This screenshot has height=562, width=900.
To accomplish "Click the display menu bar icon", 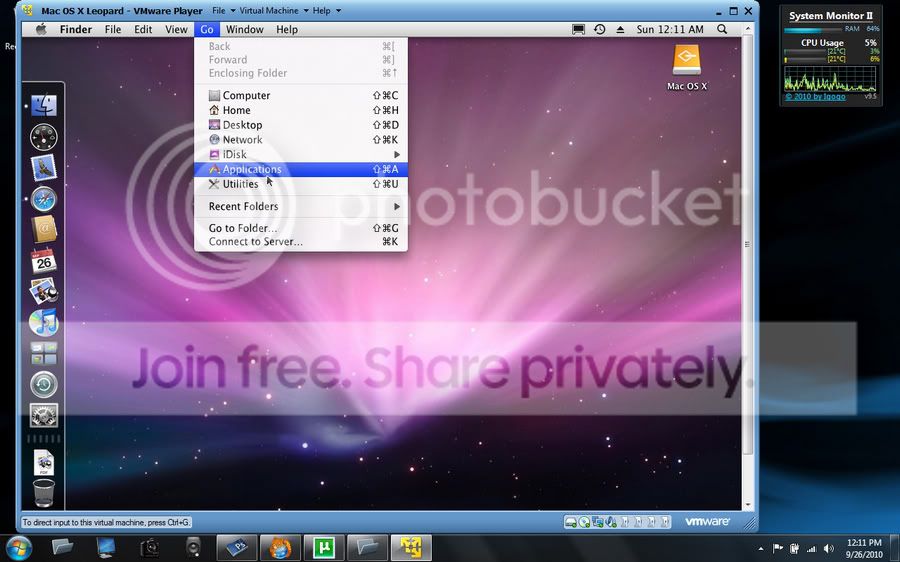I will pyautogui.click(x=579, y=29).
